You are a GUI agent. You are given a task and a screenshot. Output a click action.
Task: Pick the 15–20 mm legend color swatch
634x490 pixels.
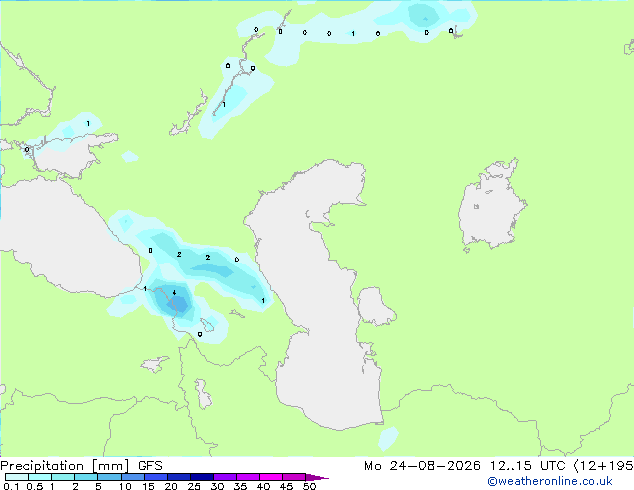click(x=156, y=477)
